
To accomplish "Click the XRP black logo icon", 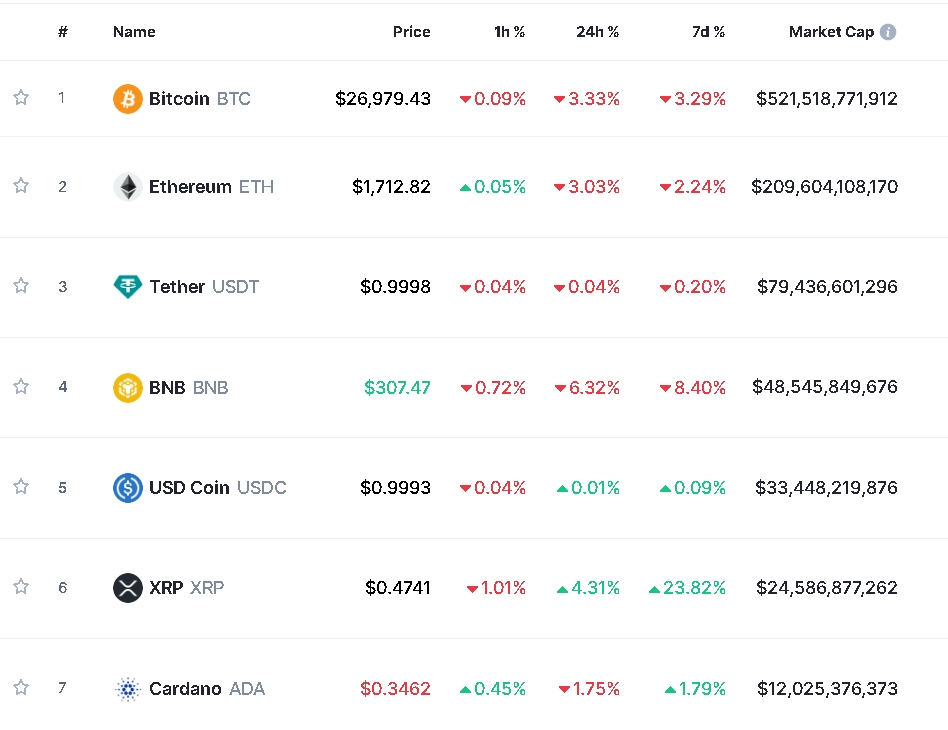I will pos(128,588).
